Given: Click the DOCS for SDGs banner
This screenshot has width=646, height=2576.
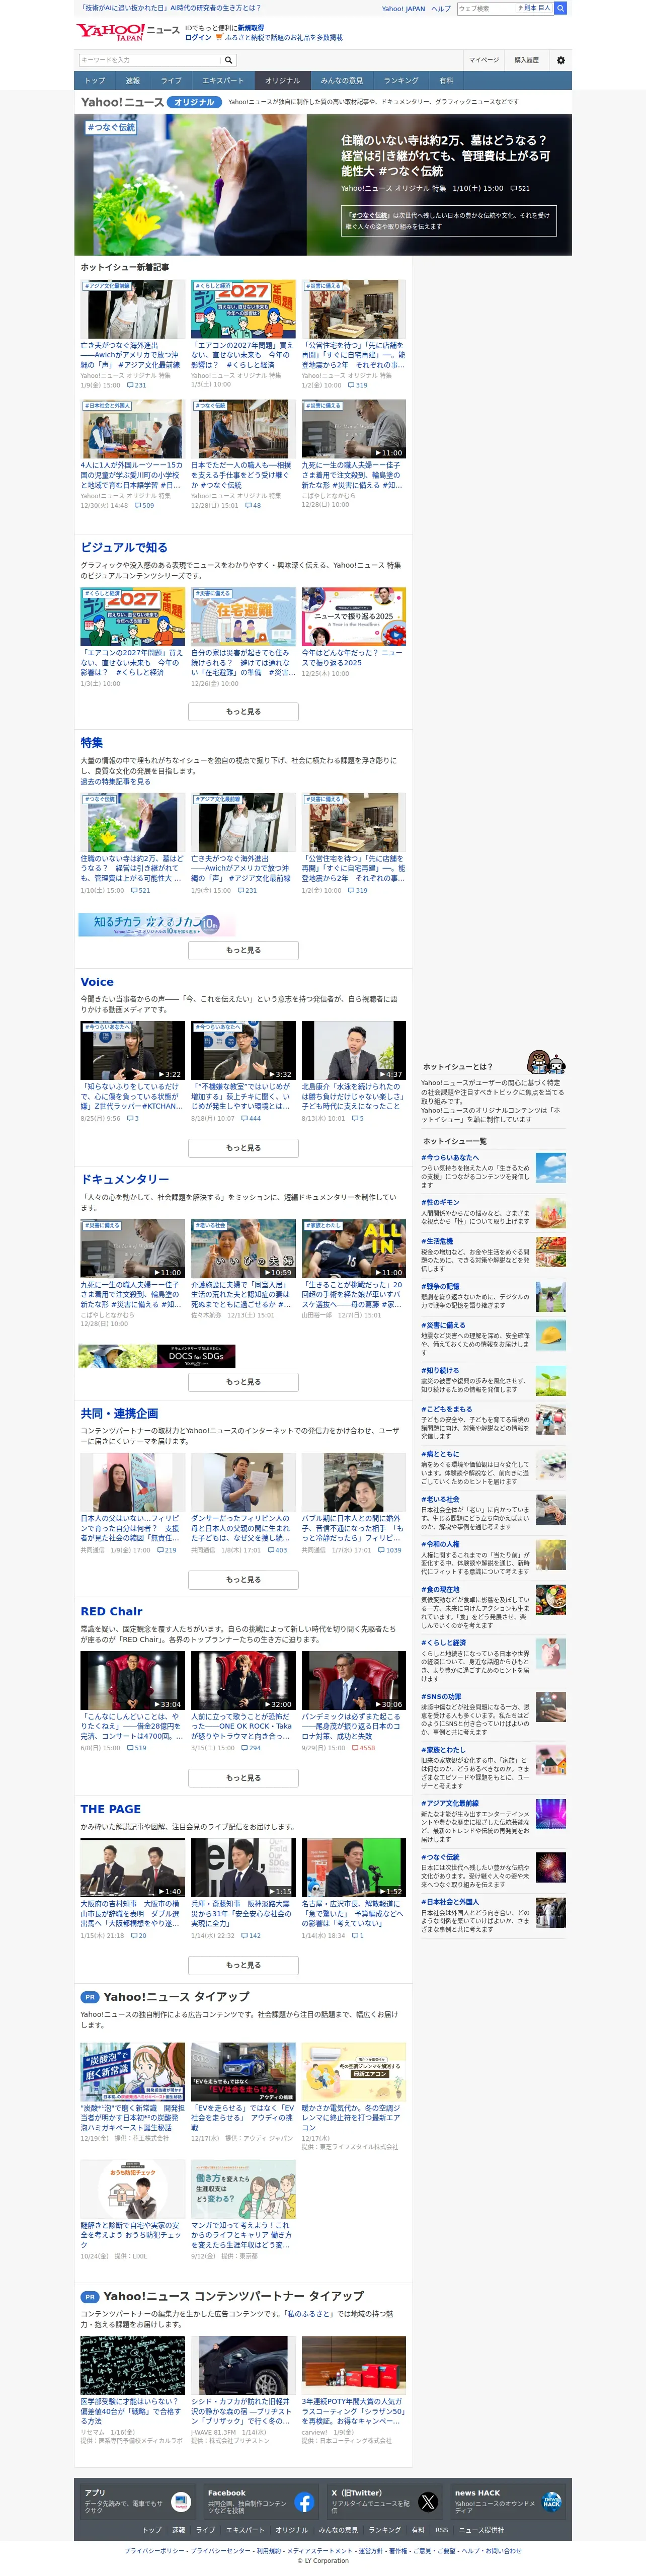Looking at the screenshot, I should coord(157,1356).
